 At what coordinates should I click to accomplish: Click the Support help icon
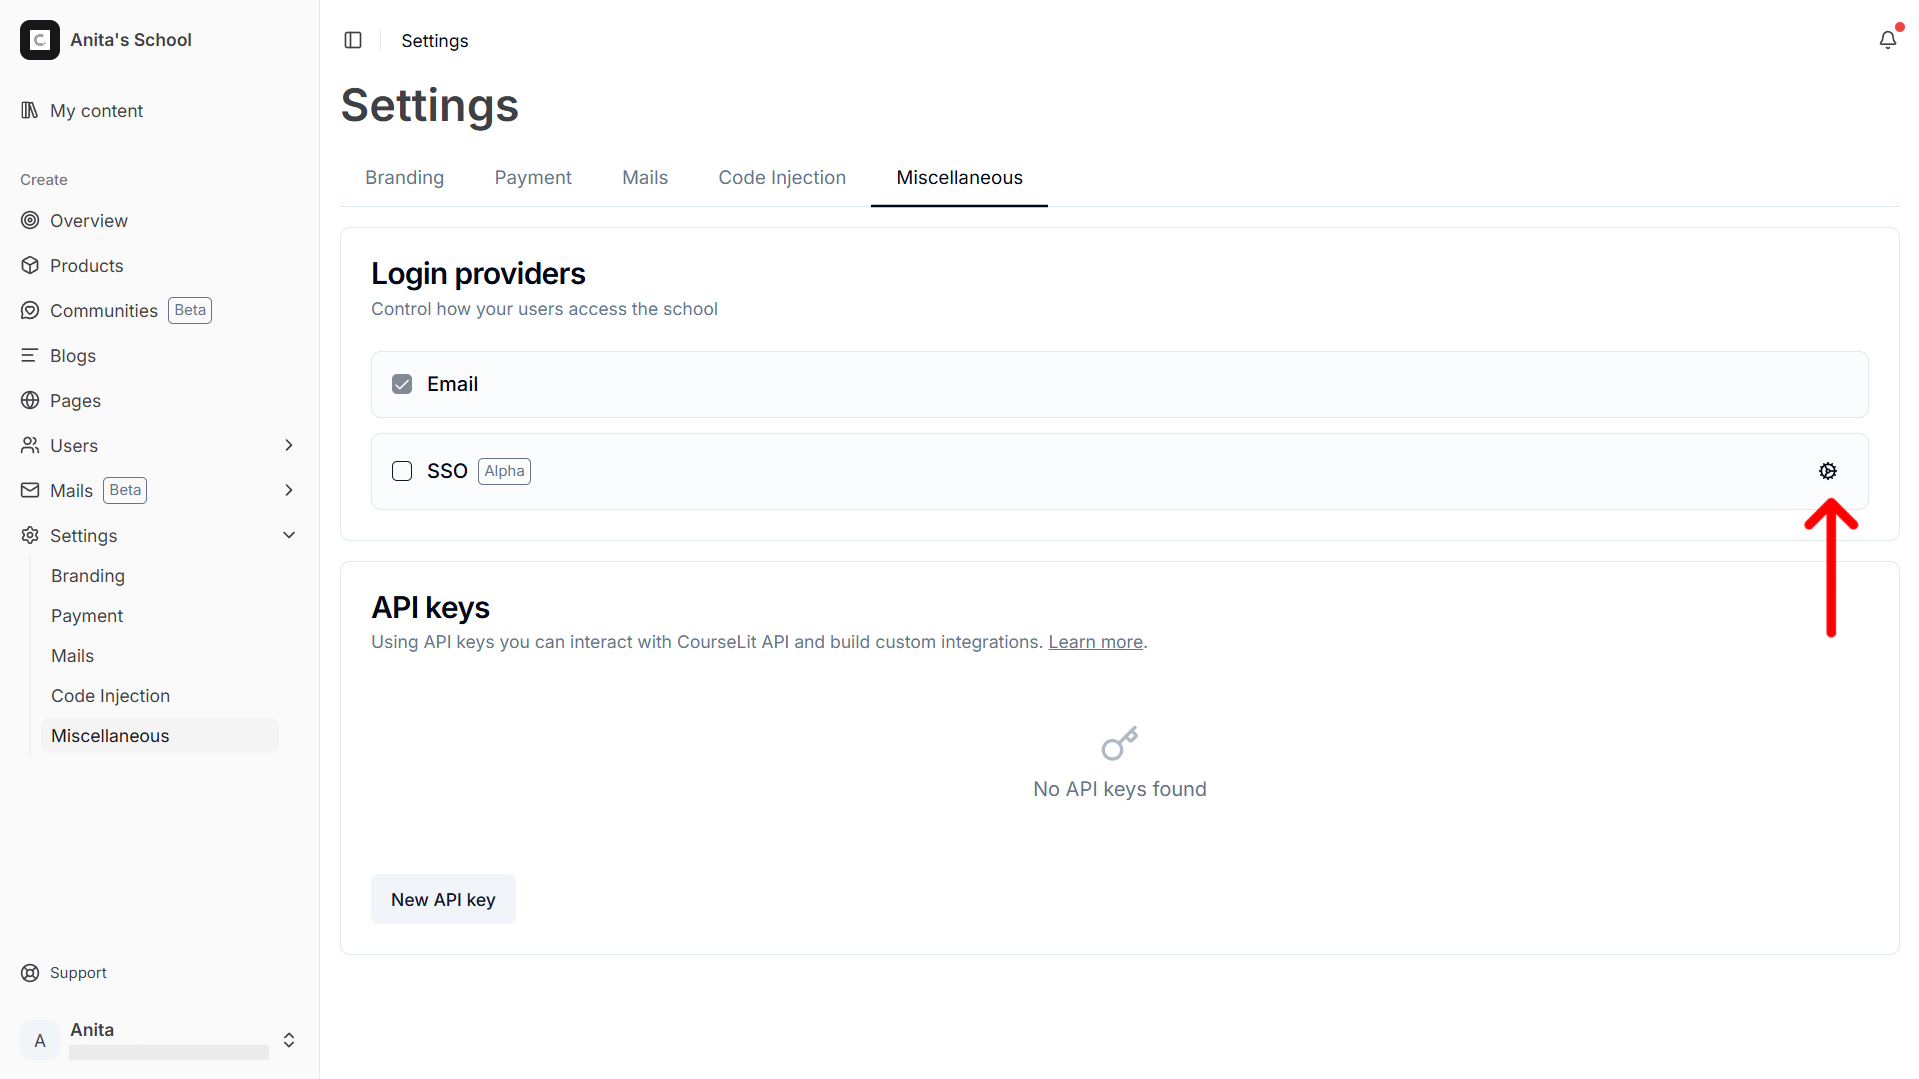tap(29, 972)
